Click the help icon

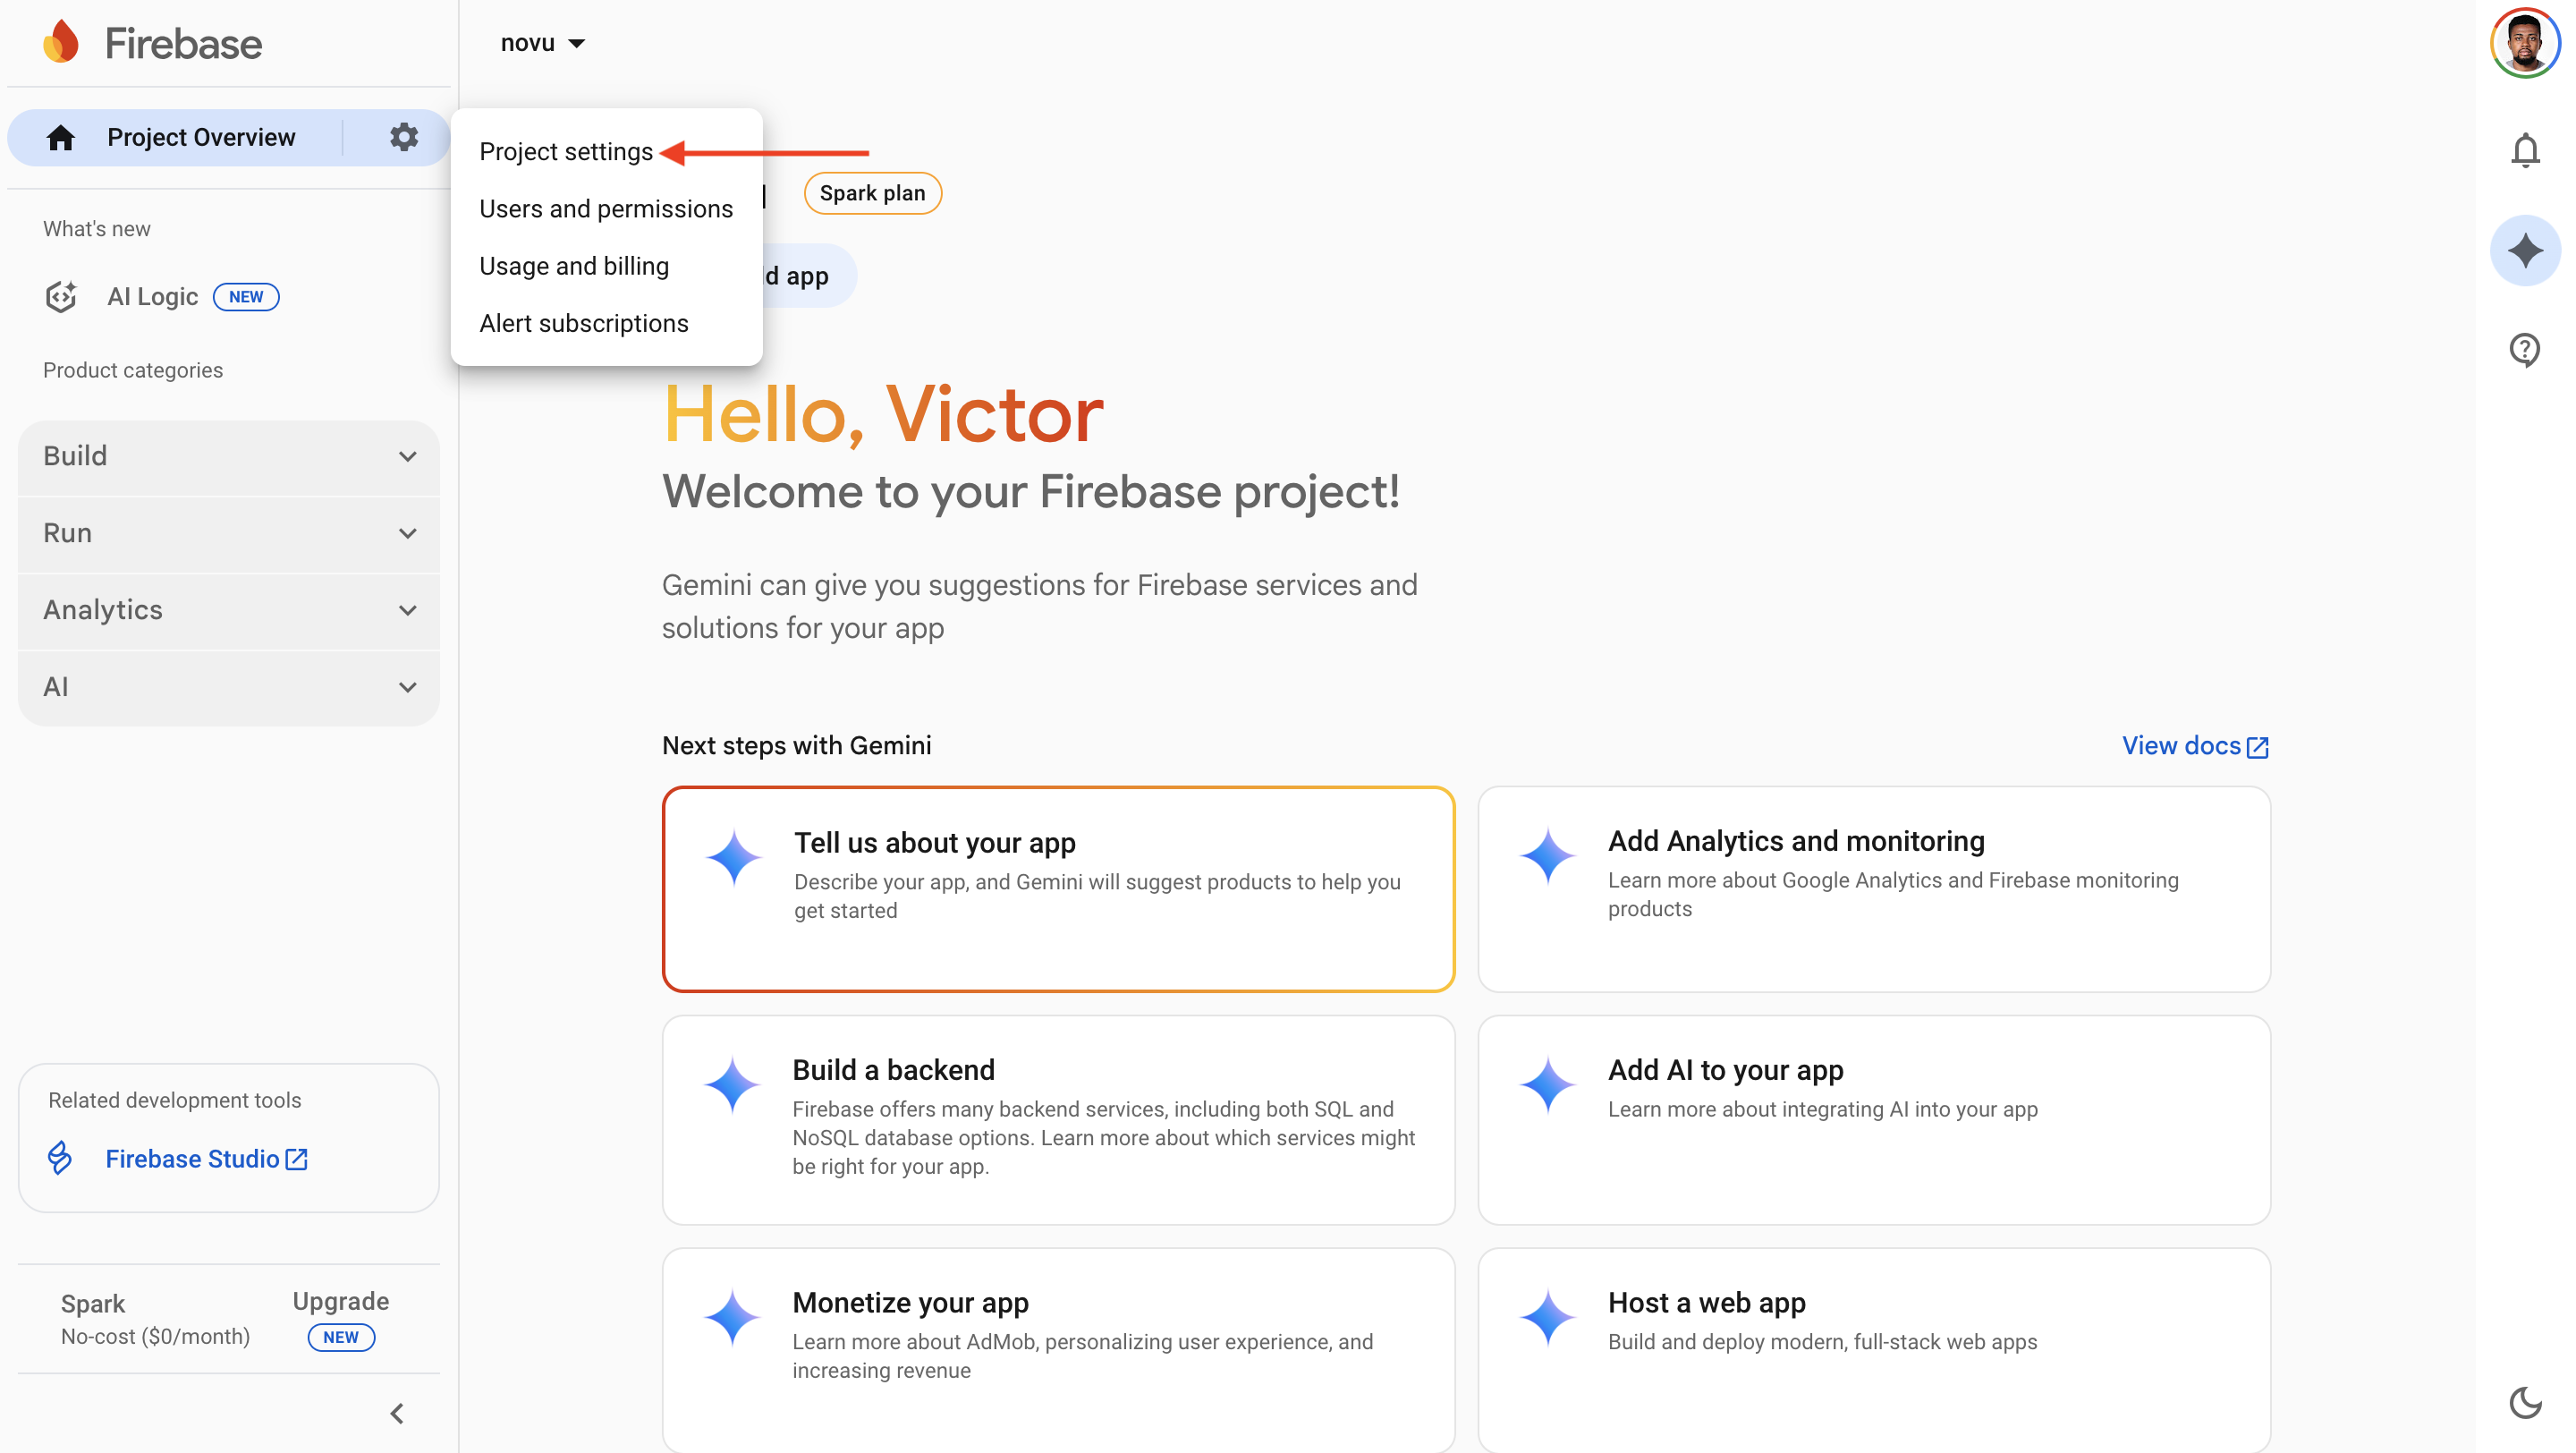(x=2525, y=350)
